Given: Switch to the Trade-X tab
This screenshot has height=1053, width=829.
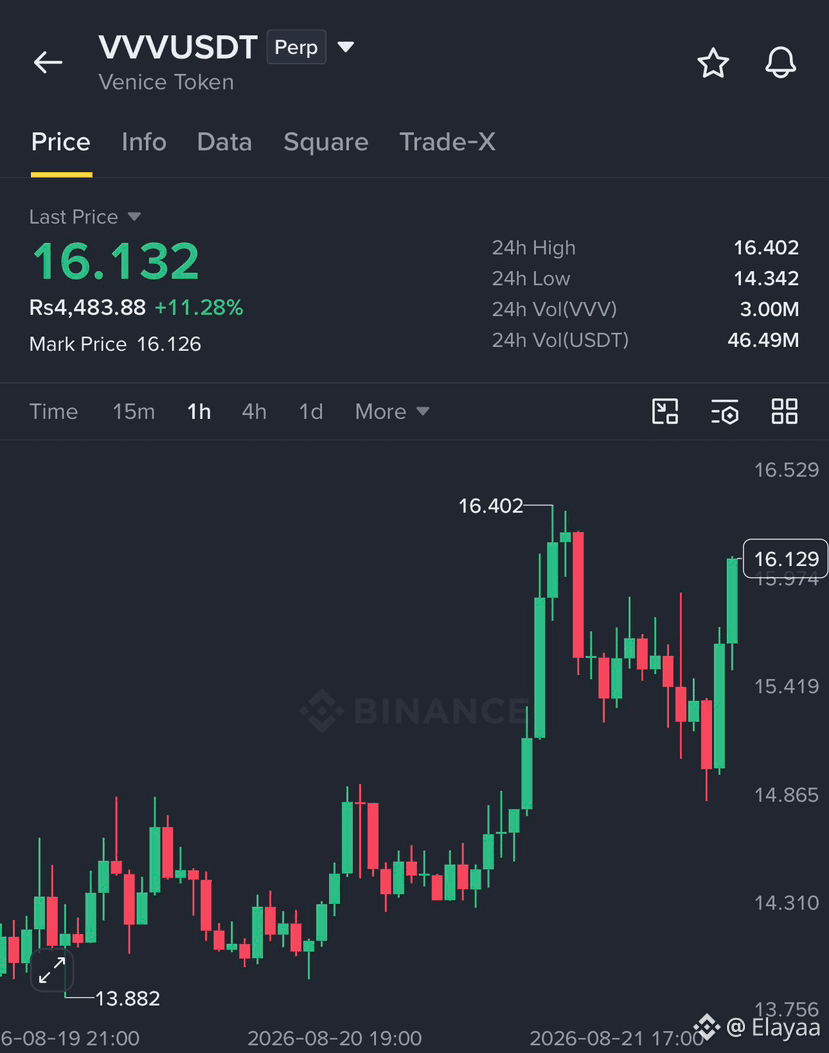Looking at the screenshot, I should pos(447,142).
